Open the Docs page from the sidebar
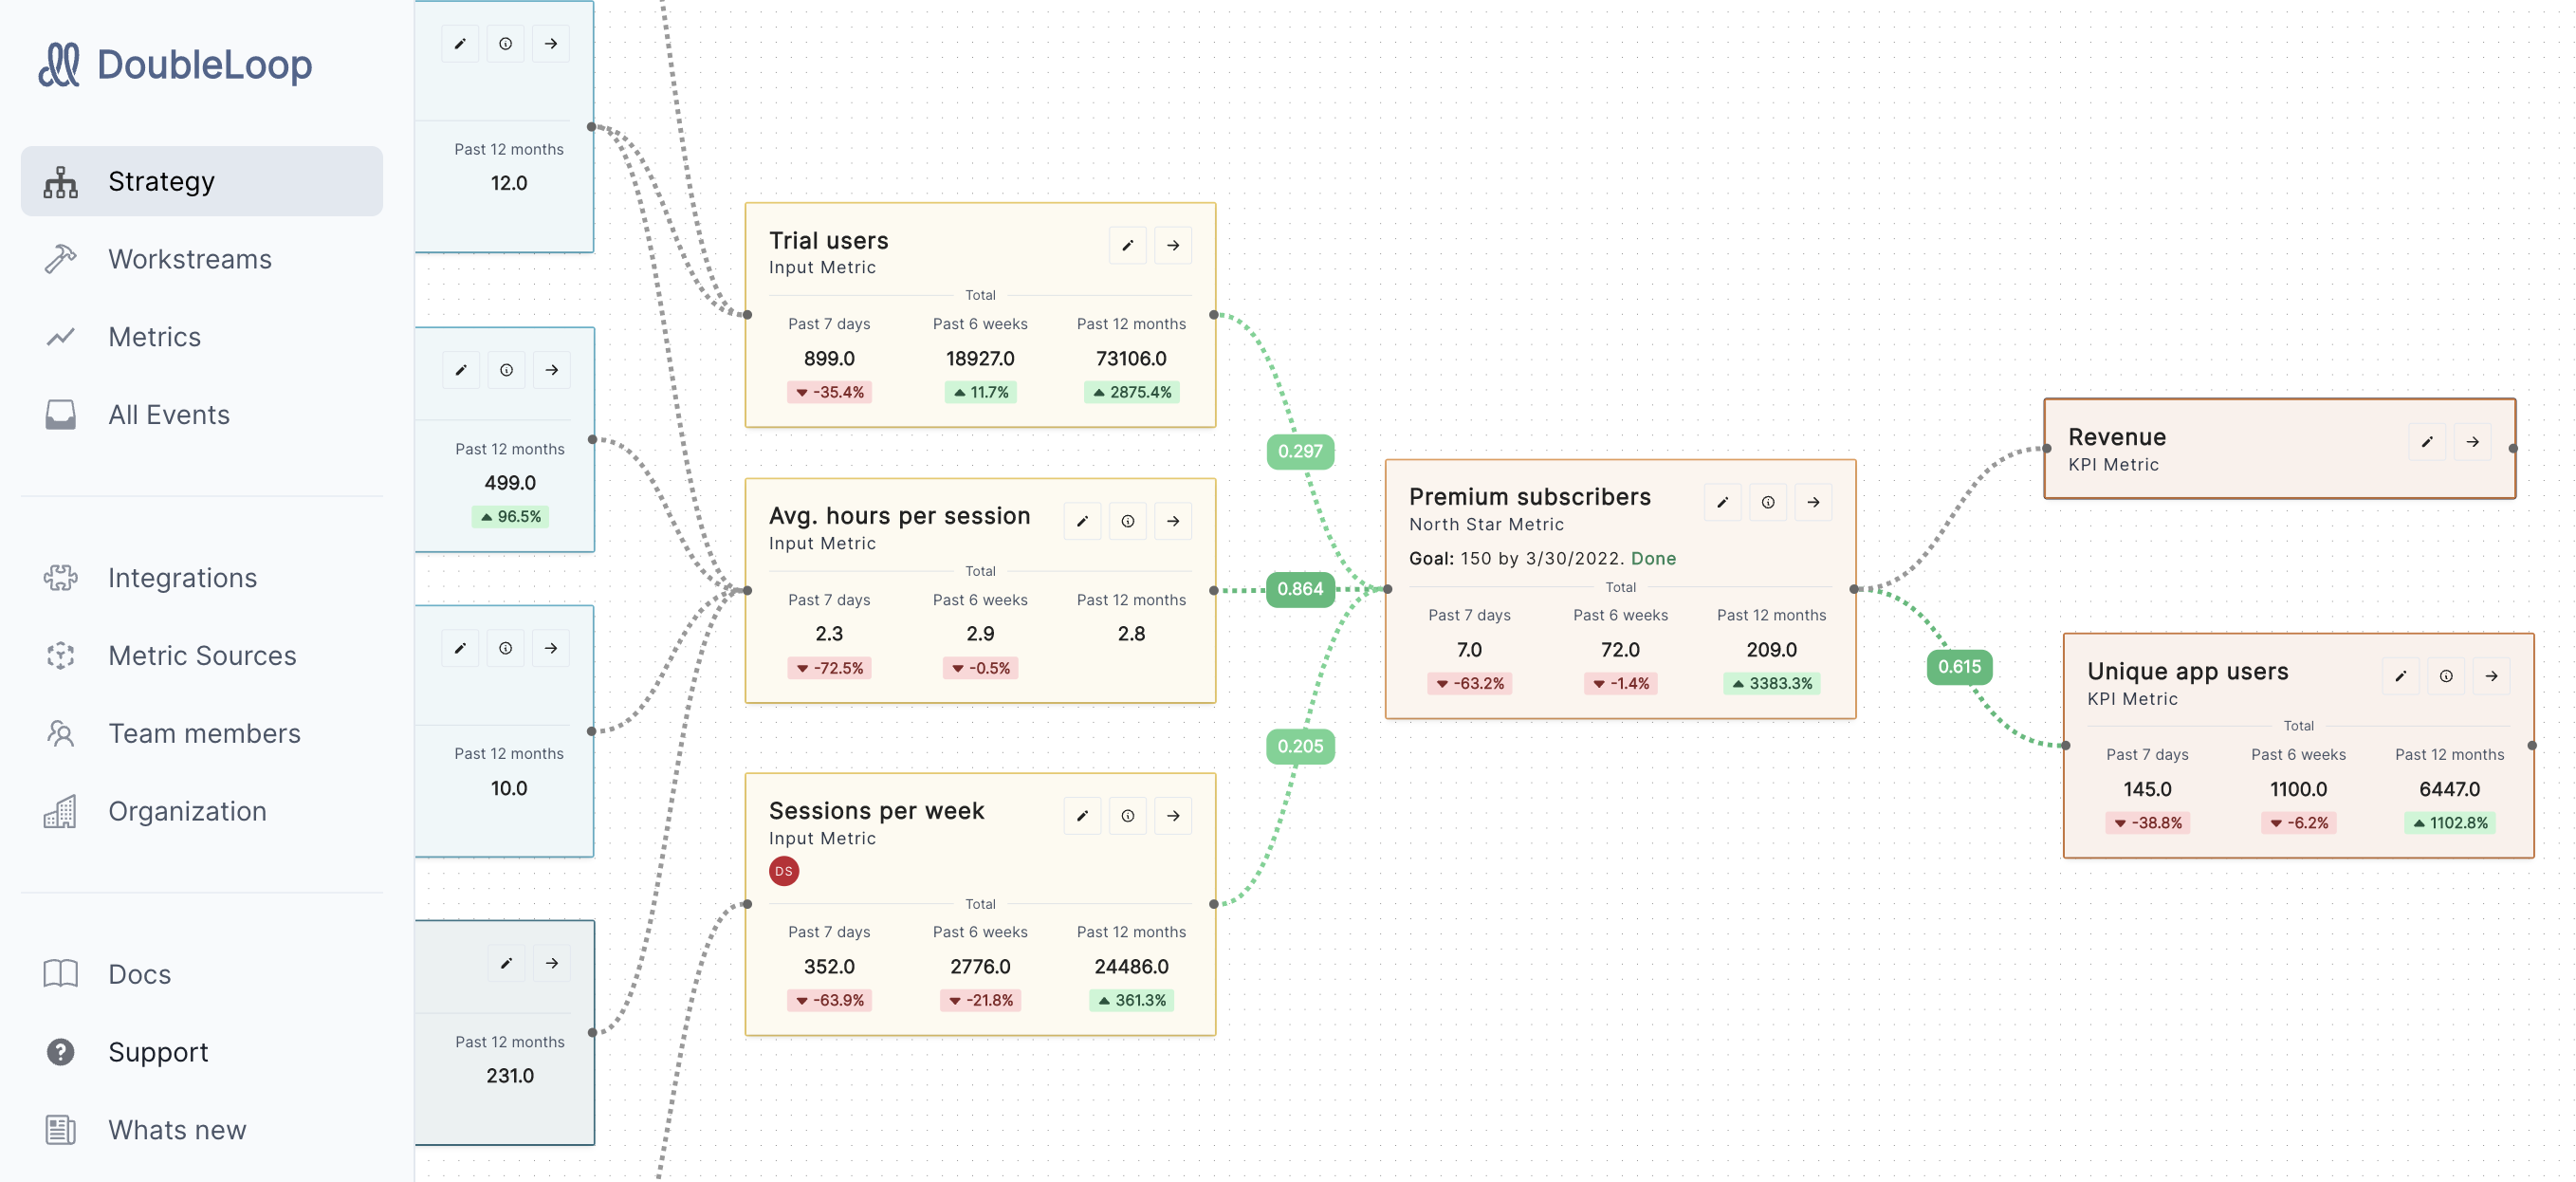The image size is (2576, 1182). tap(138, 973)
